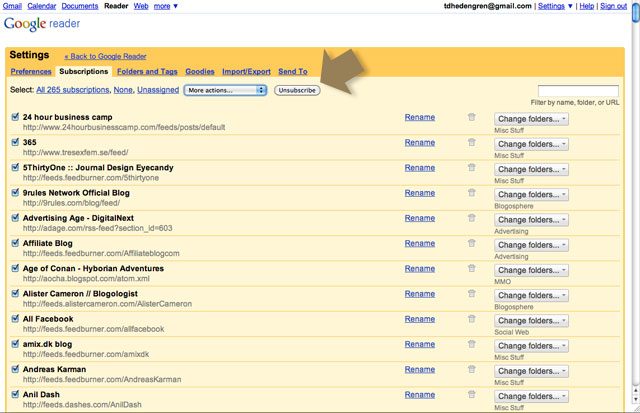Uncheck Age of Conan - Hyborian Adventures checkbox

coord(15,268)
